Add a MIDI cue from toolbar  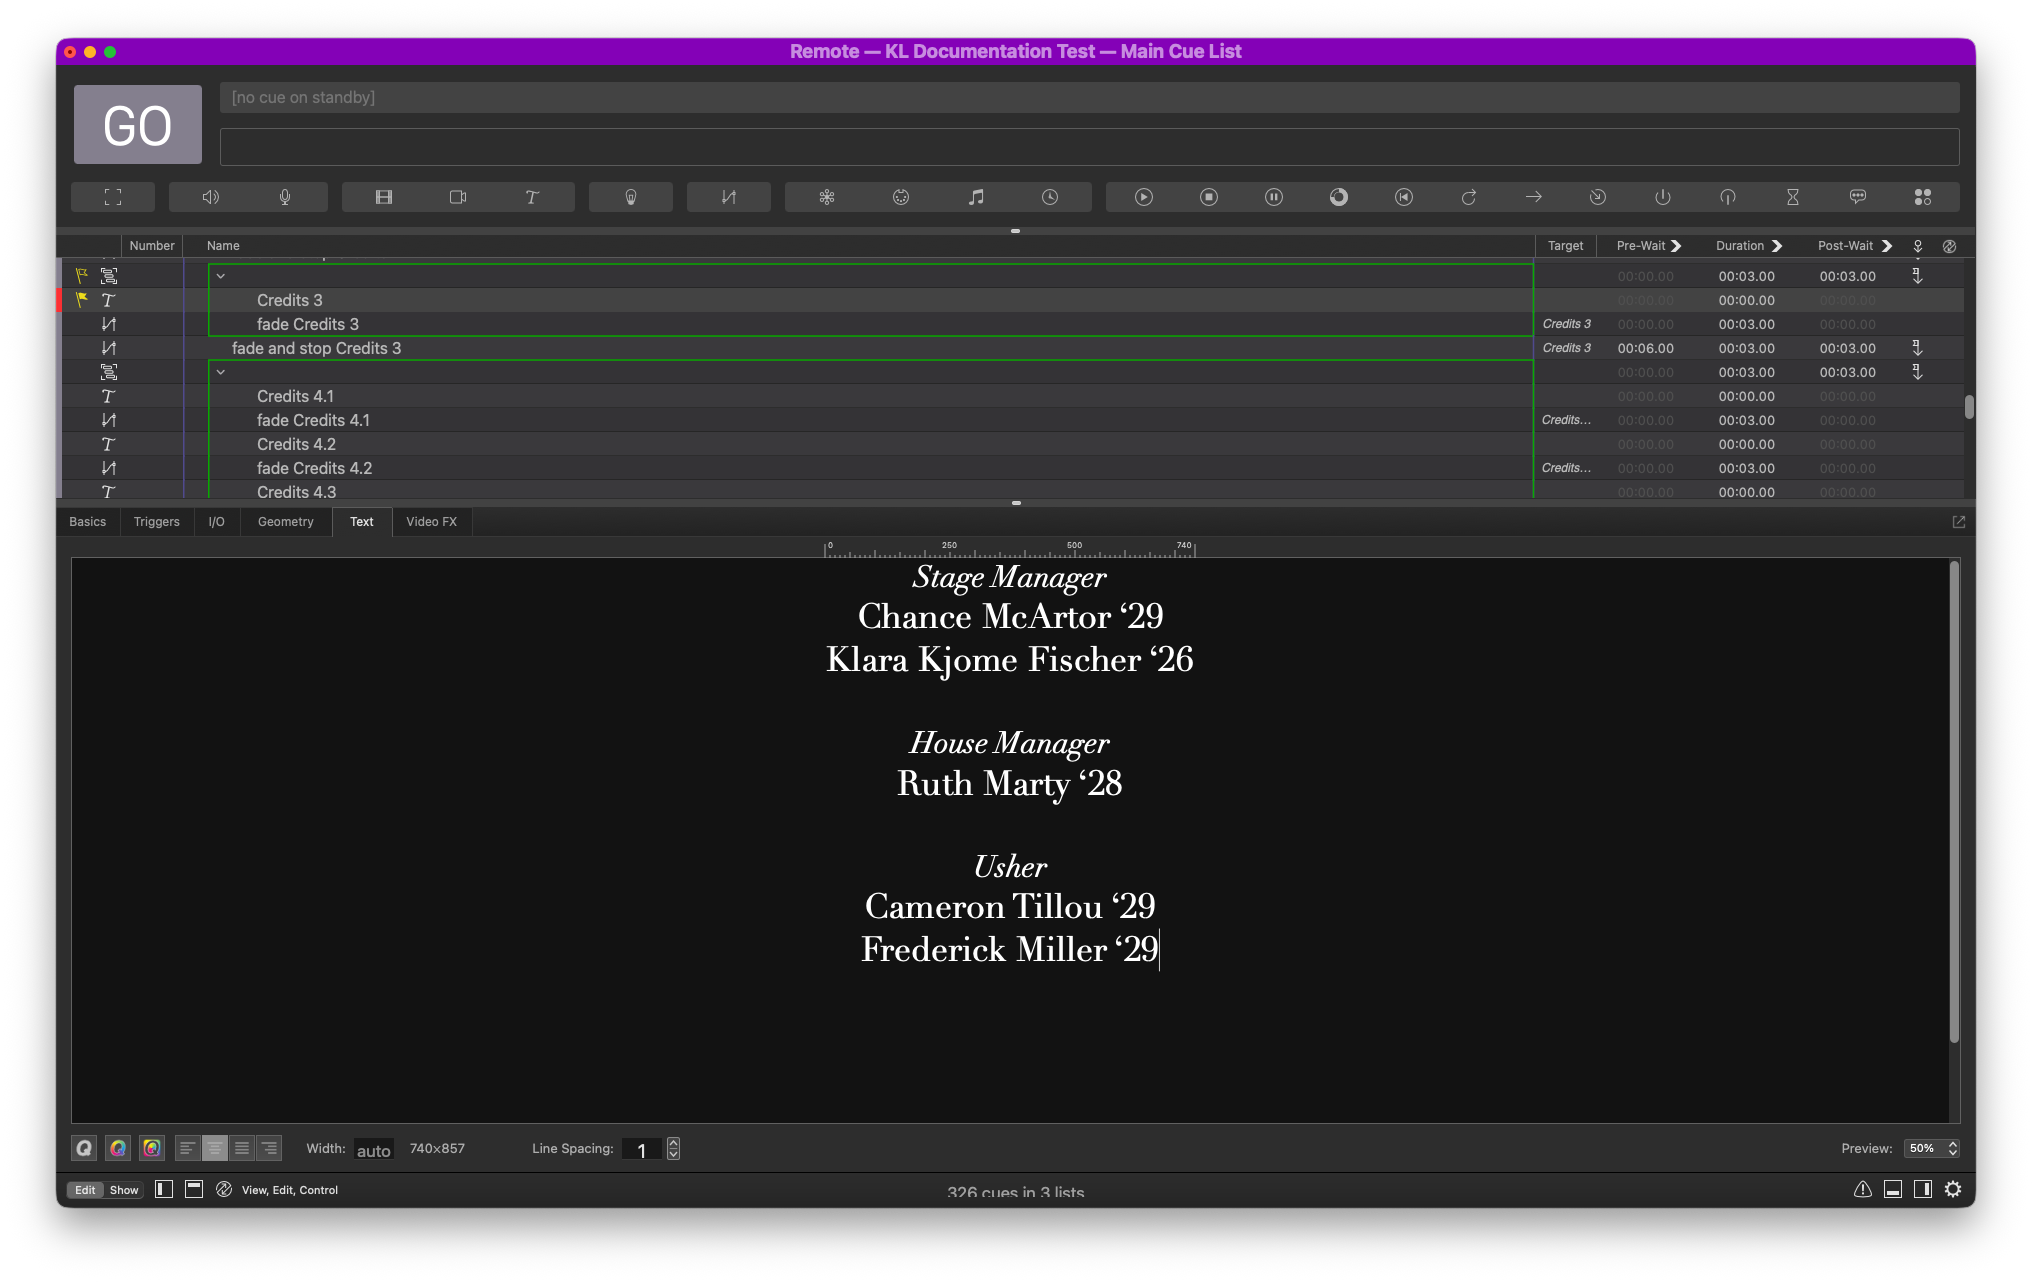901,197
